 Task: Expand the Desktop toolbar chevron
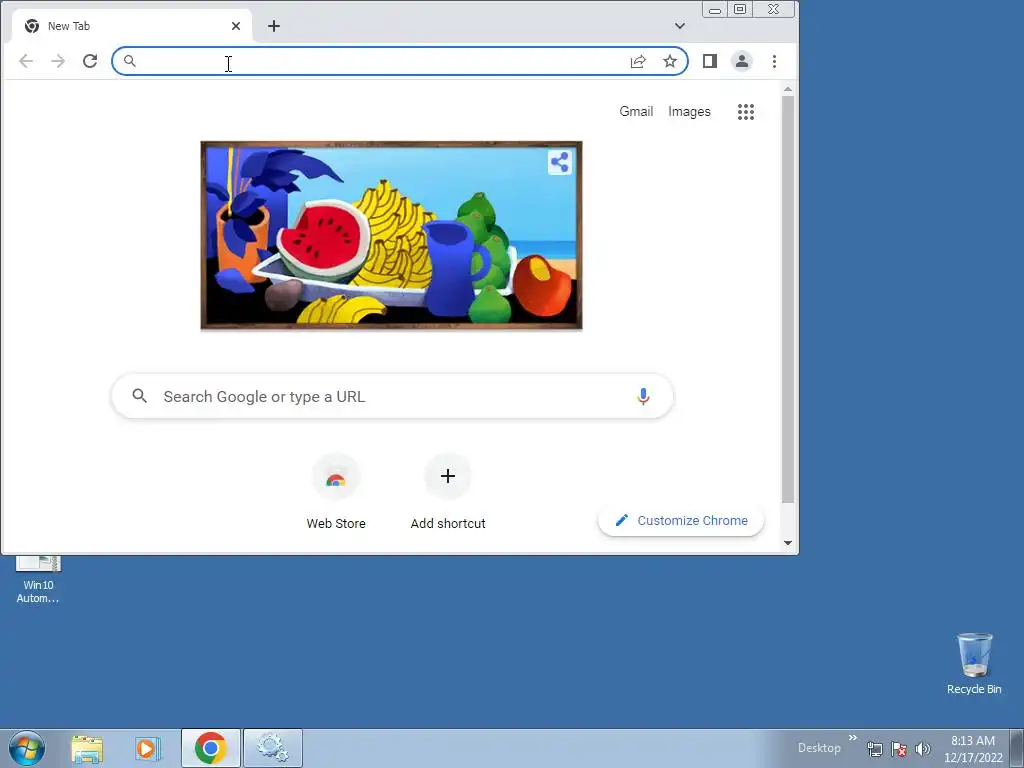(853, 738)
